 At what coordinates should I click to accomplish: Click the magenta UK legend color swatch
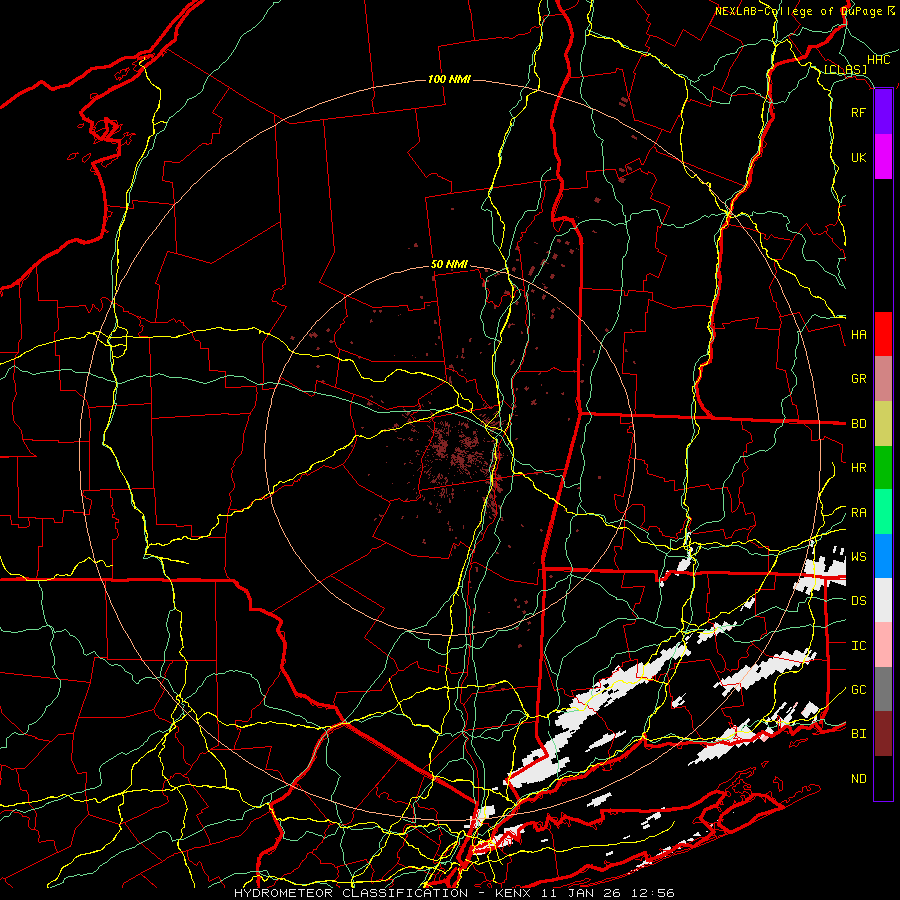[x=883, y=157]
